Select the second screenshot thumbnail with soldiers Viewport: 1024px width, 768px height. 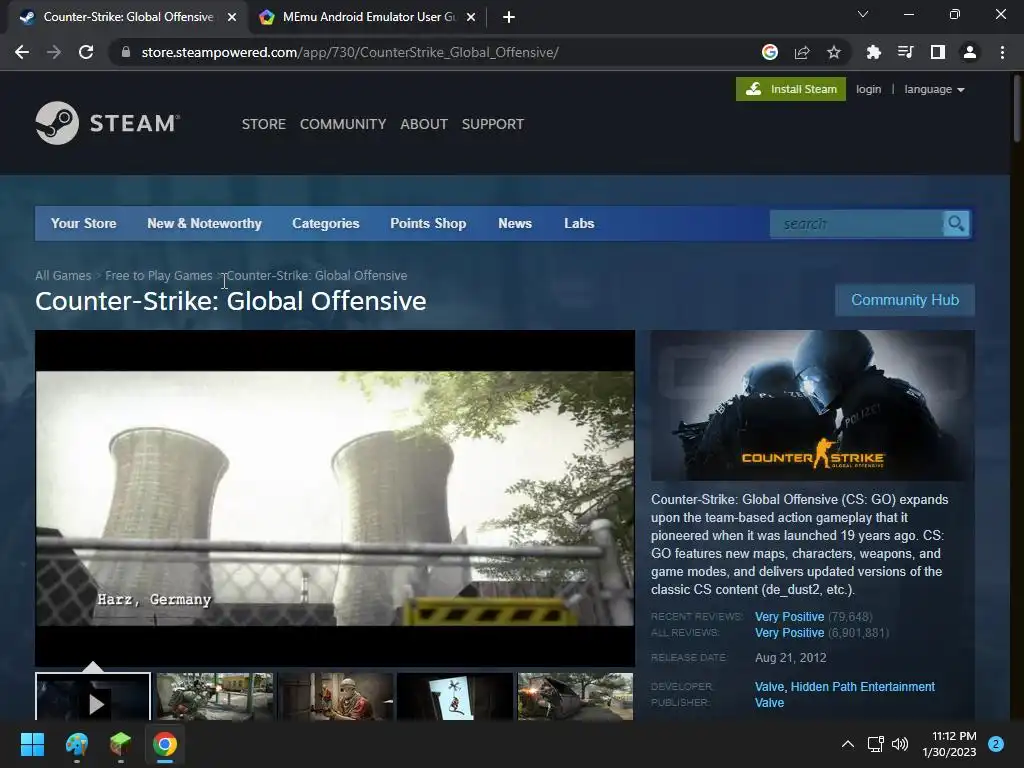point(215,697)
